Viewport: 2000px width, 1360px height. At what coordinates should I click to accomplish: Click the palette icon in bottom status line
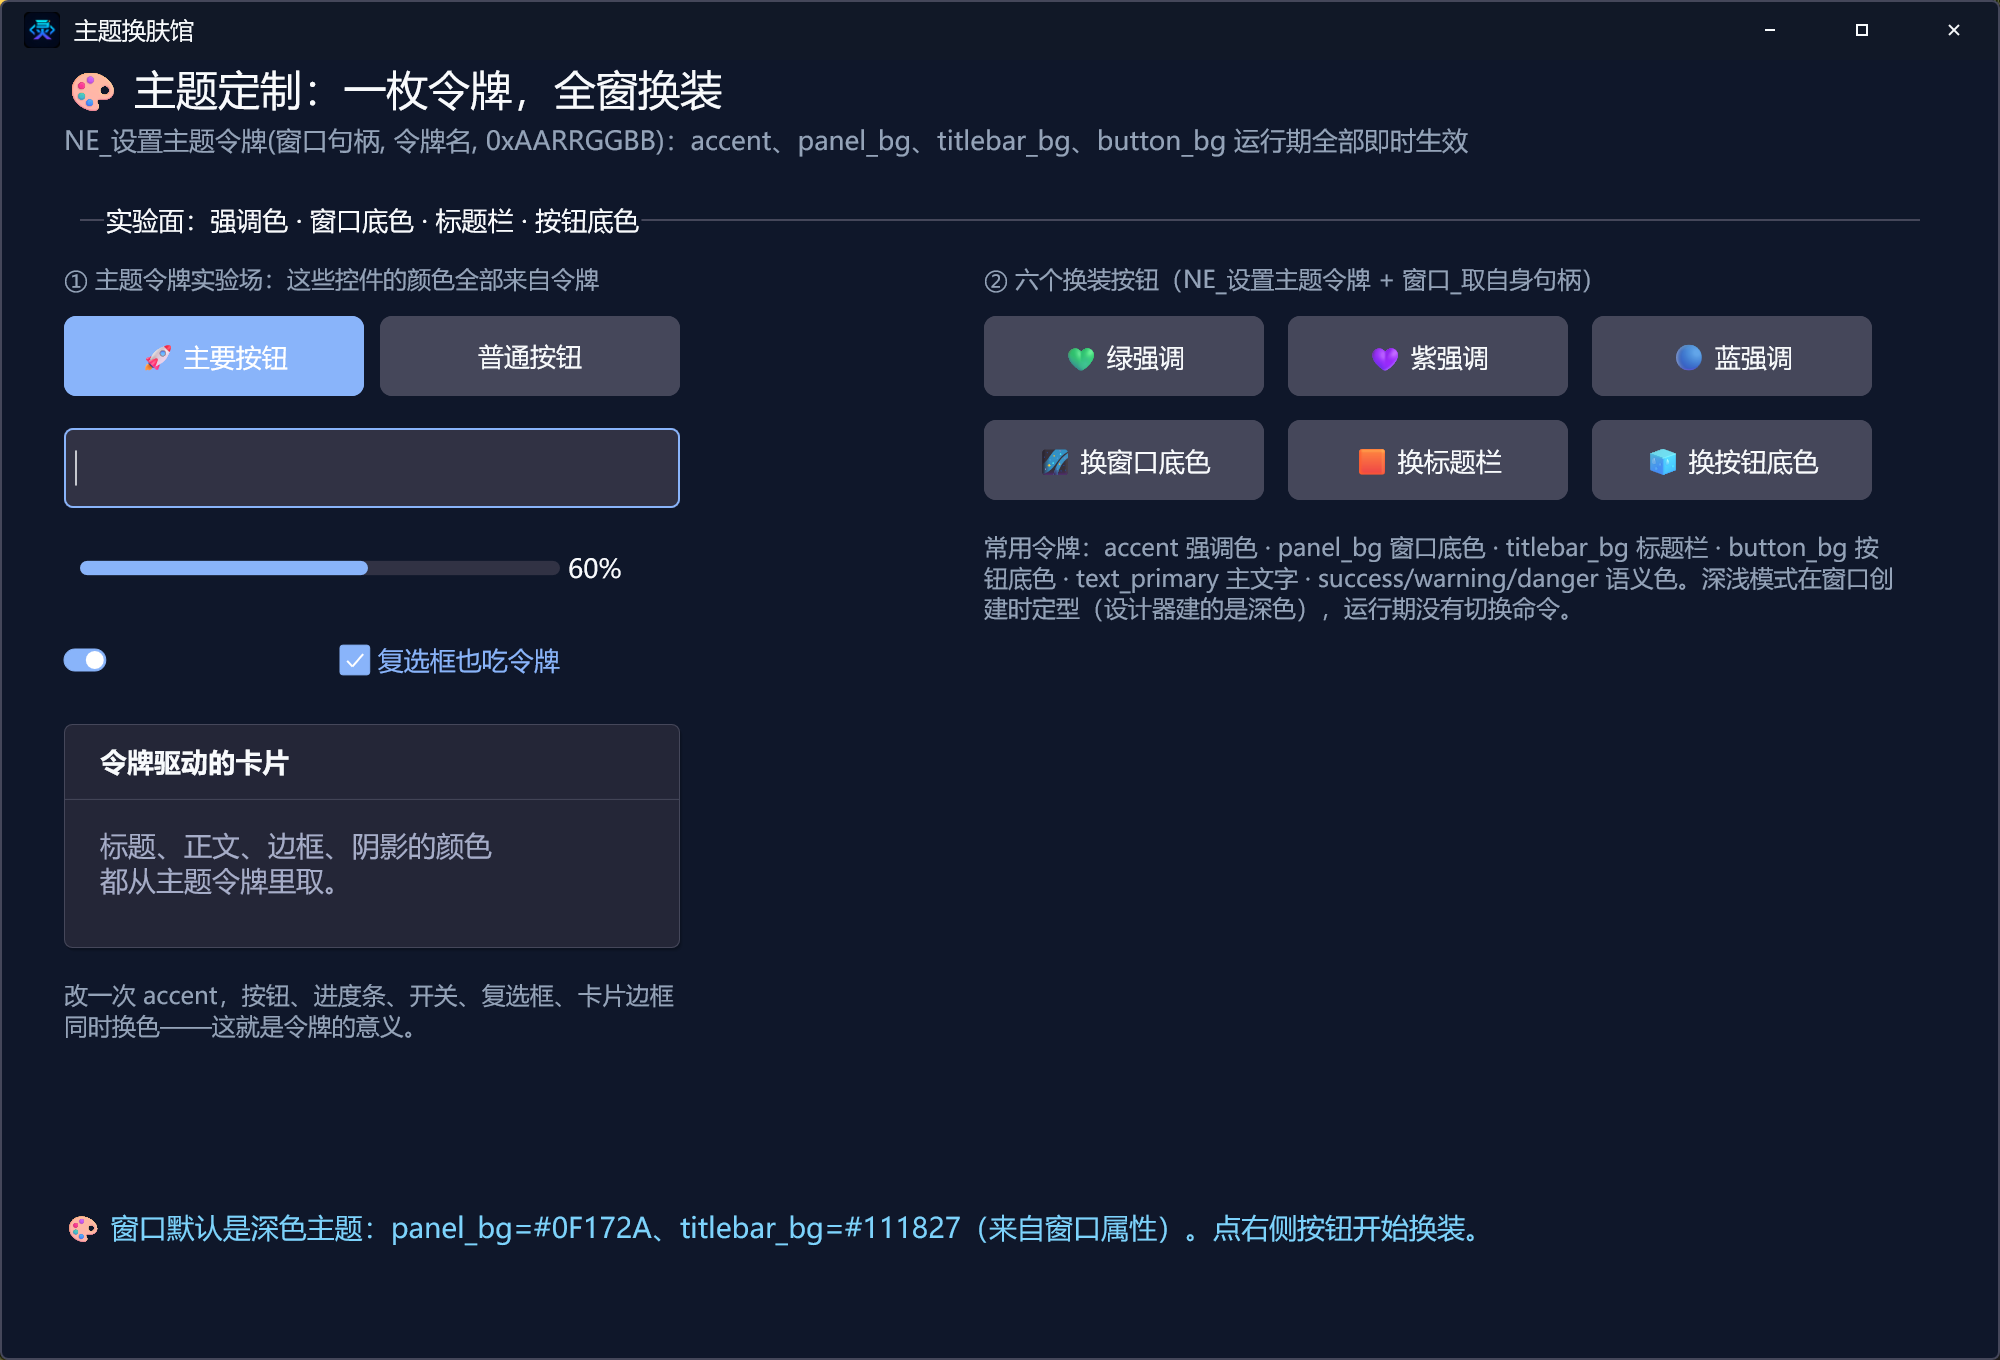click(83, 1229)
